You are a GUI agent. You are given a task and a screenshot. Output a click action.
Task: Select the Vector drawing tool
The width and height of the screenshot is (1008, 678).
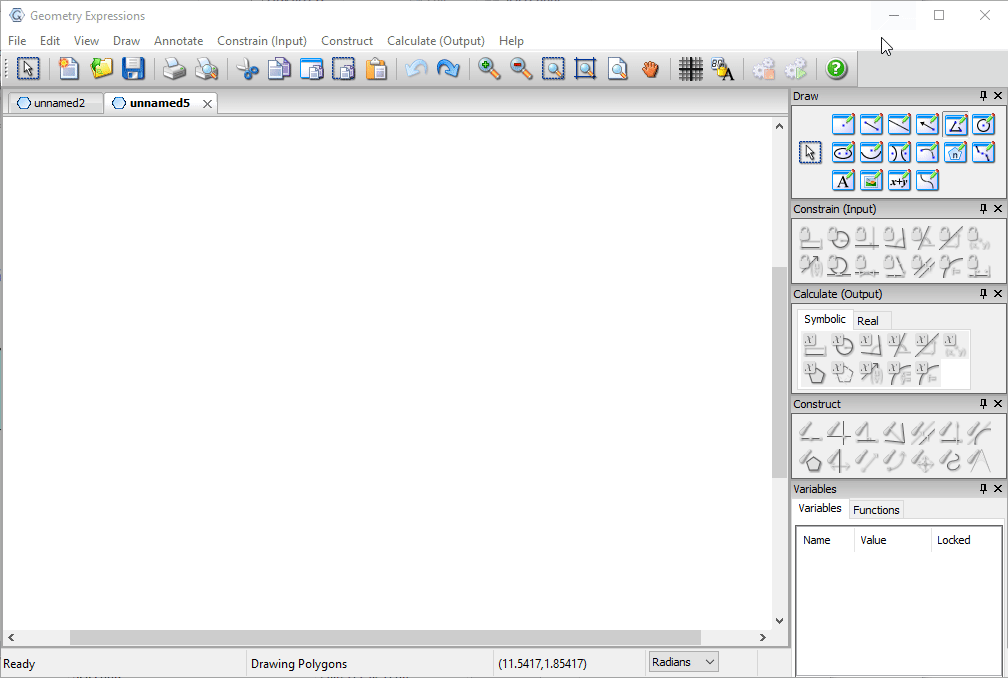tap(927, 125)
